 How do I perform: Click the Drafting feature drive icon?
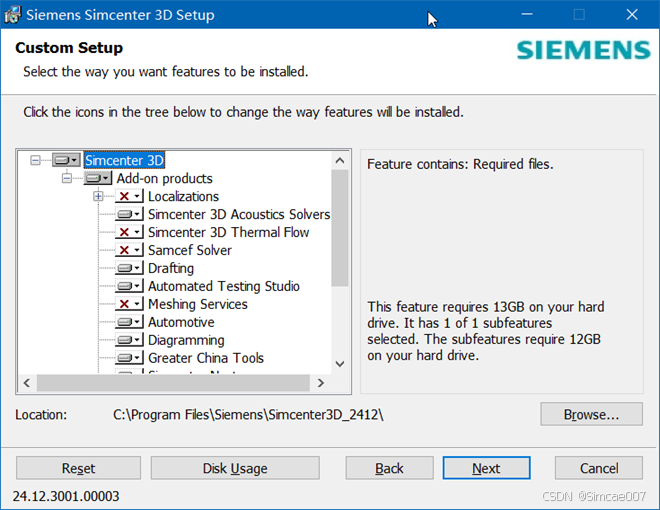129,268
